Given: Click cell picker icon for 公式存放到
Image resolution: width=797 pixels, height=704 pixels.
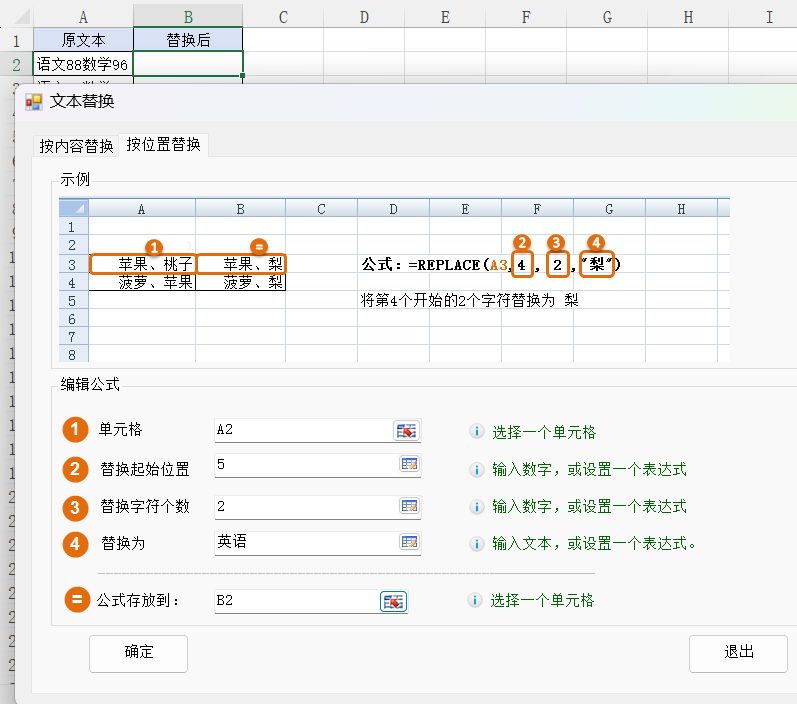Looking at the screenshot, I should coord(393,601).
